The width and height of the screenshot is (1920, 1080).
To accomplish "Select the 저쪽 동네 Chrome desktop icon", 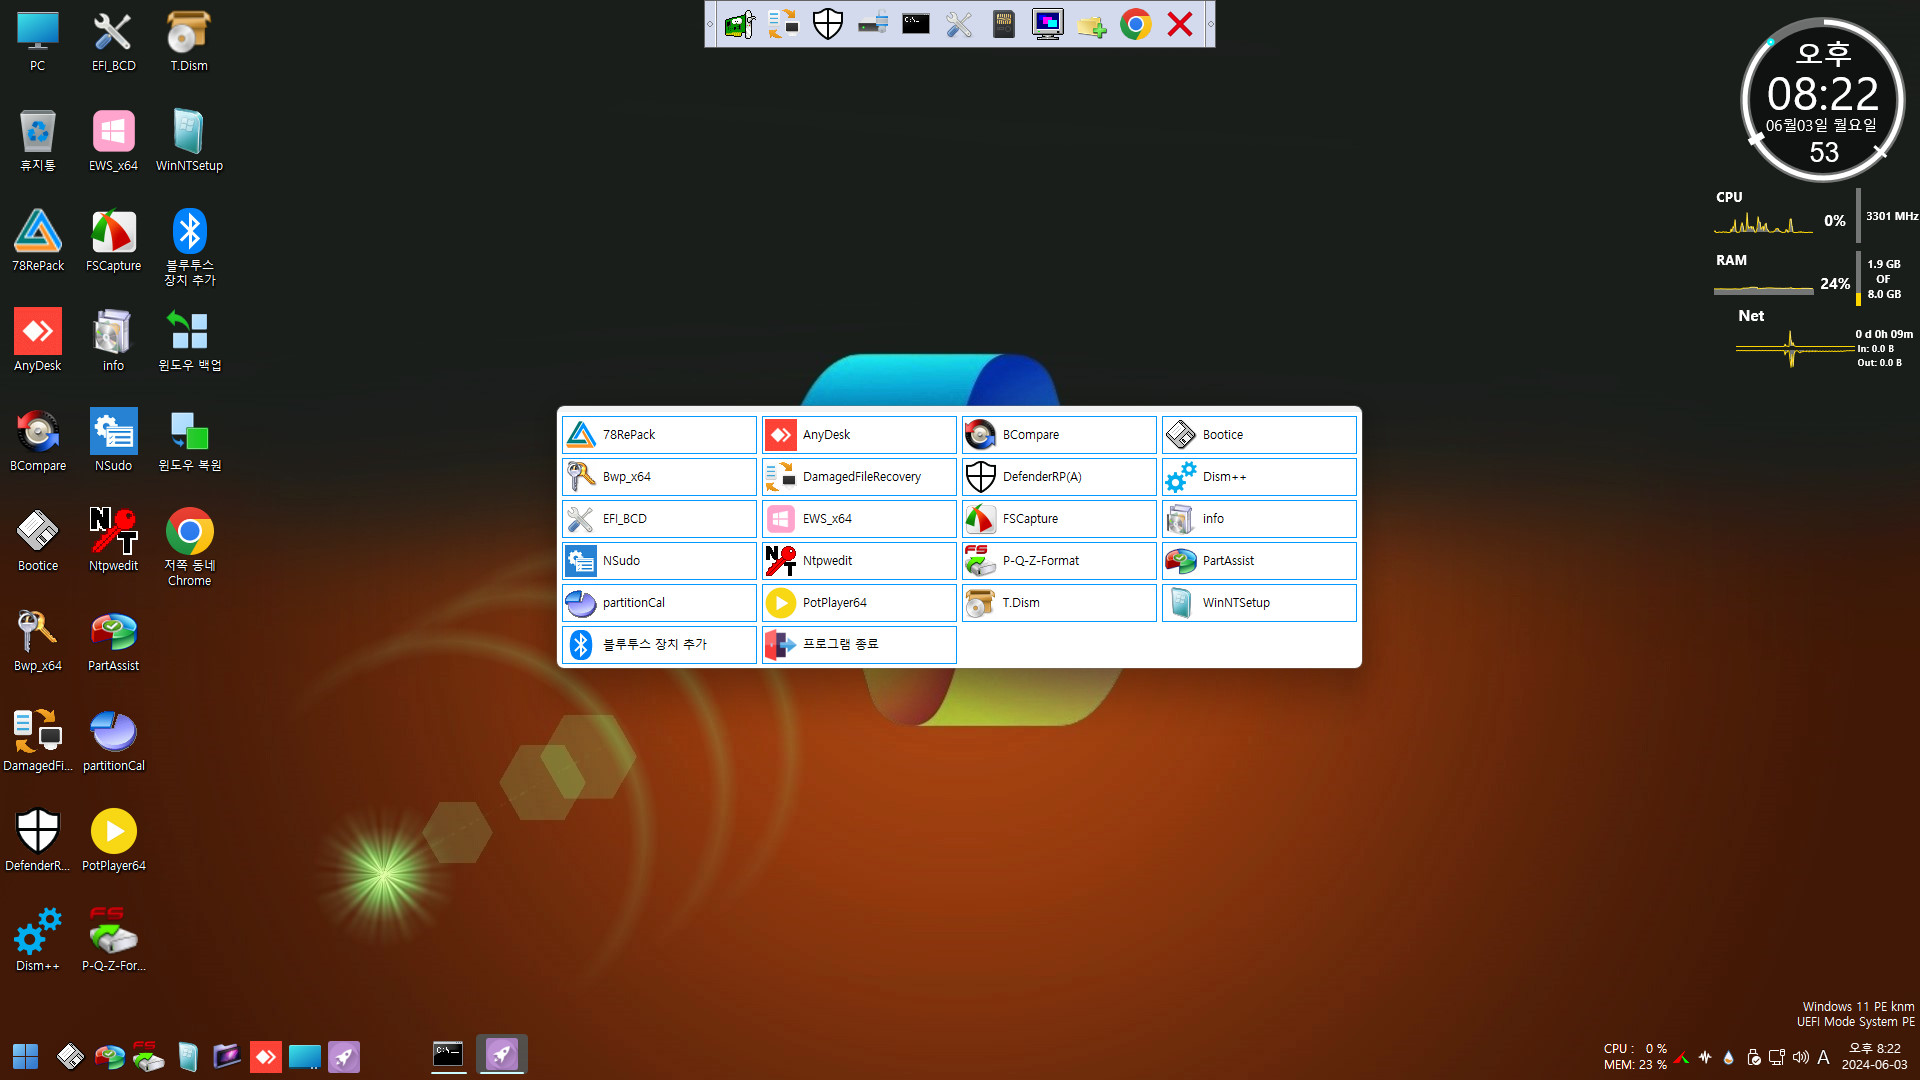I will [189, 547].
